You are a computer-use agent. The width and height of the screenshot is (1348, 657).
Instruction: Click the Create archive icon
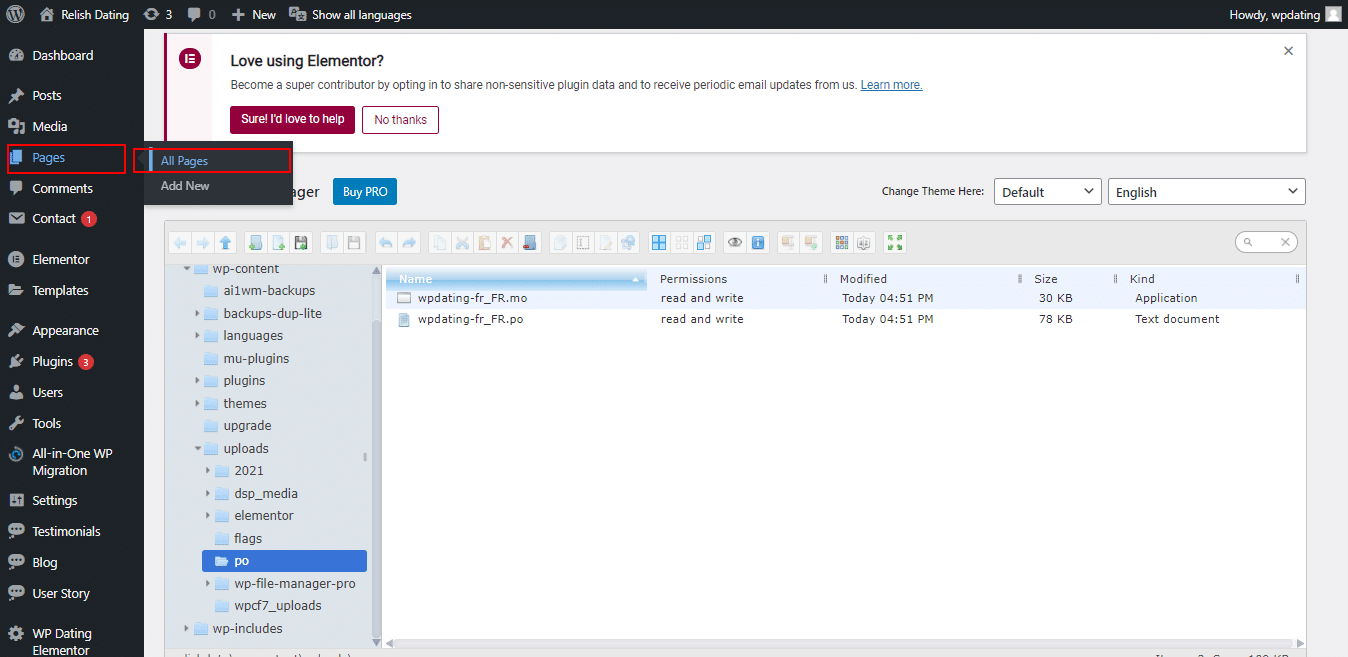pyautogui.click(x=810, y=242)
